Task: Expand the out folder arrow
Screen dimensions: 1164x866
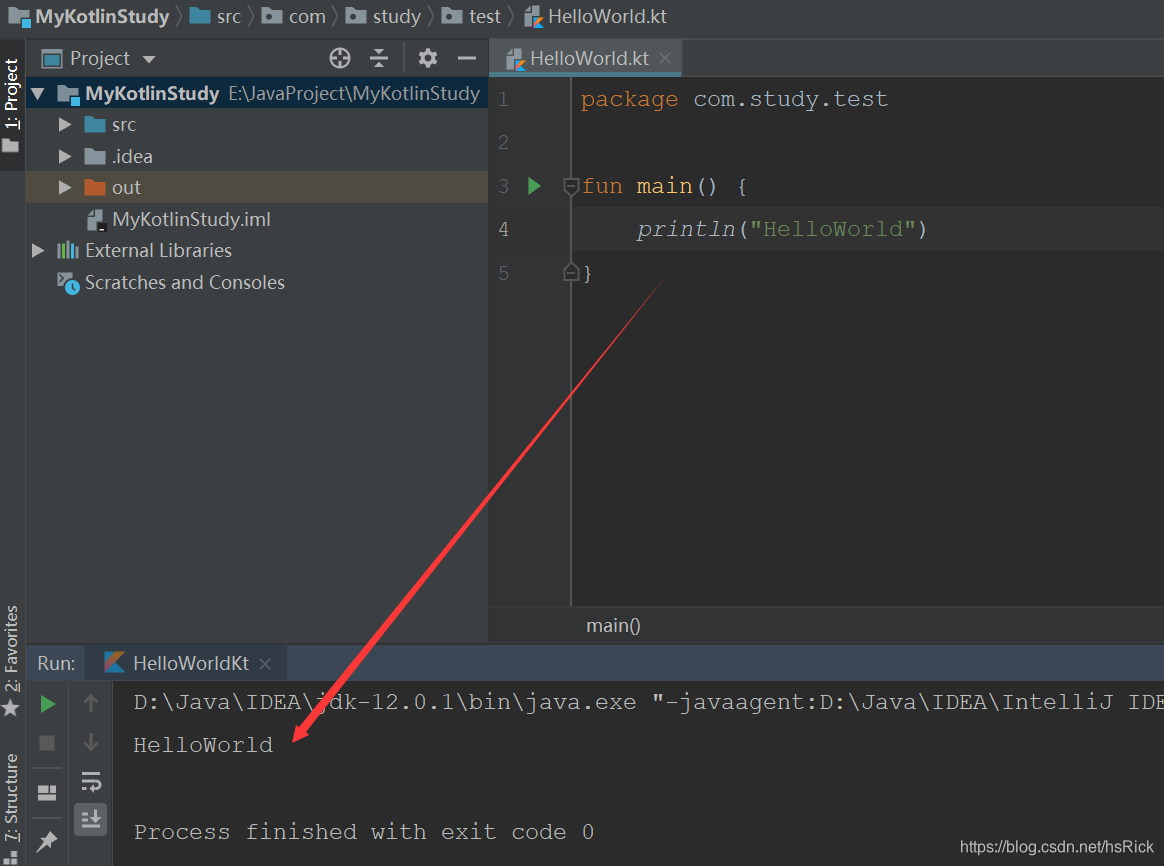Action: click(x=65, y=188)
